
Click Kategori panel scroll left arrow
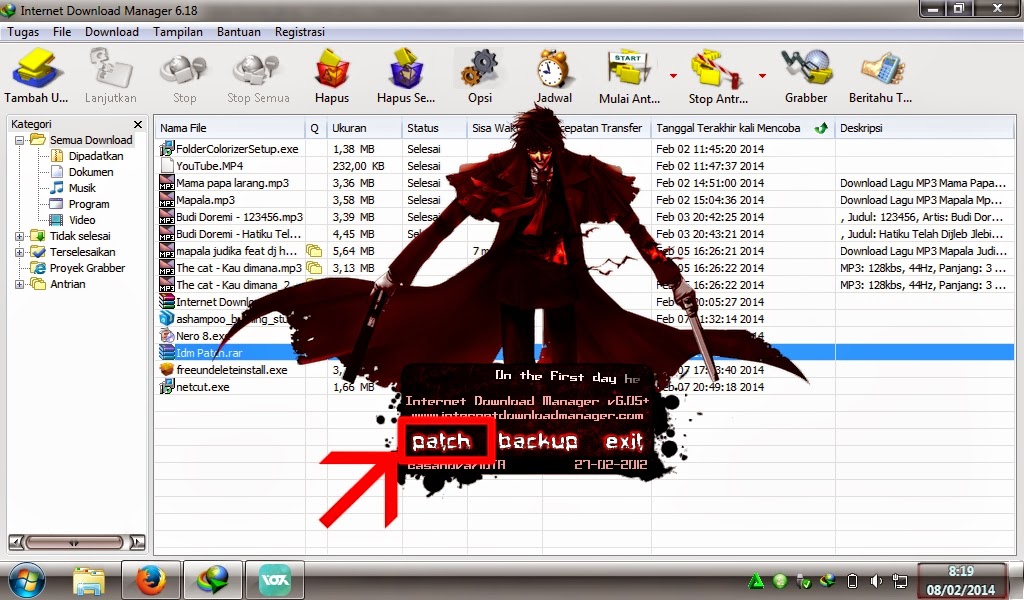pos(16,542)
